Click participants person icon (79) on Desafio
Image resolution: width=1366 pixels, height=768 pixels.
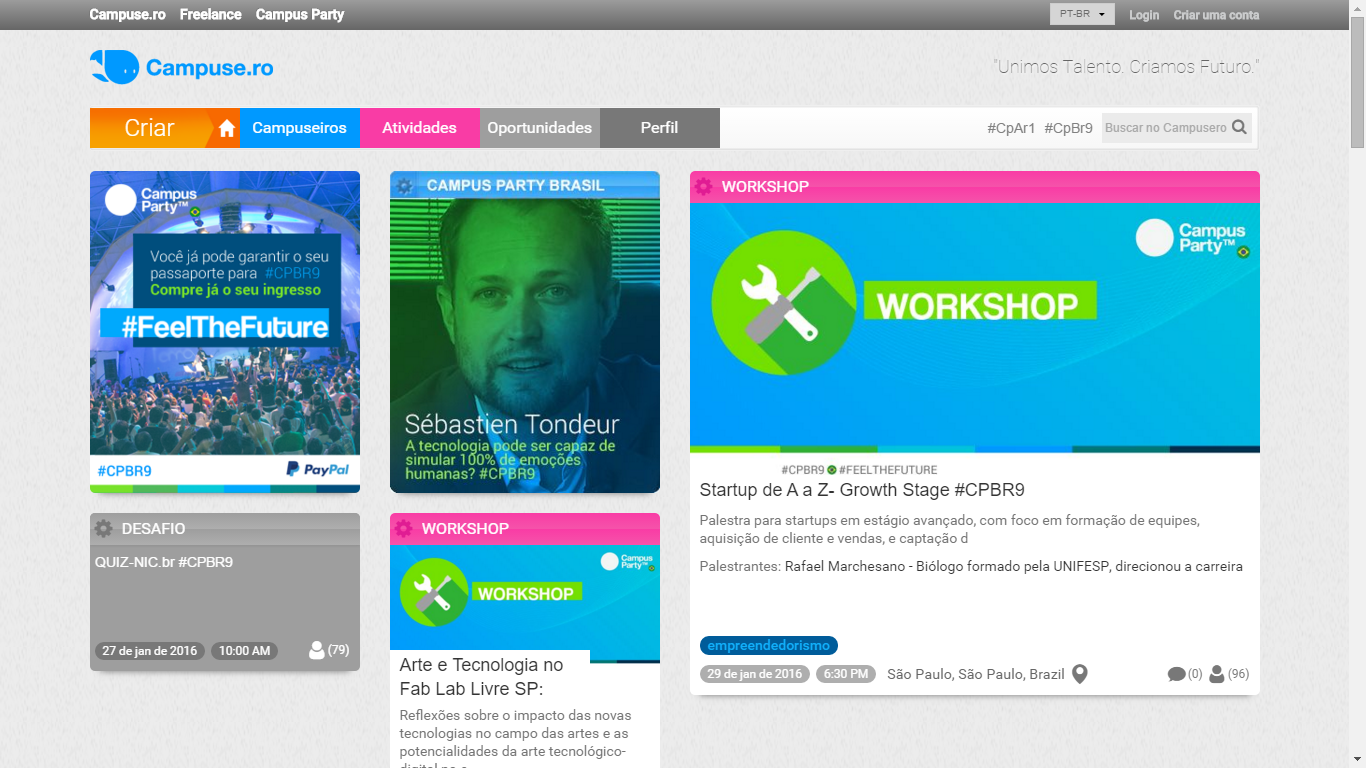coord(317,651)
